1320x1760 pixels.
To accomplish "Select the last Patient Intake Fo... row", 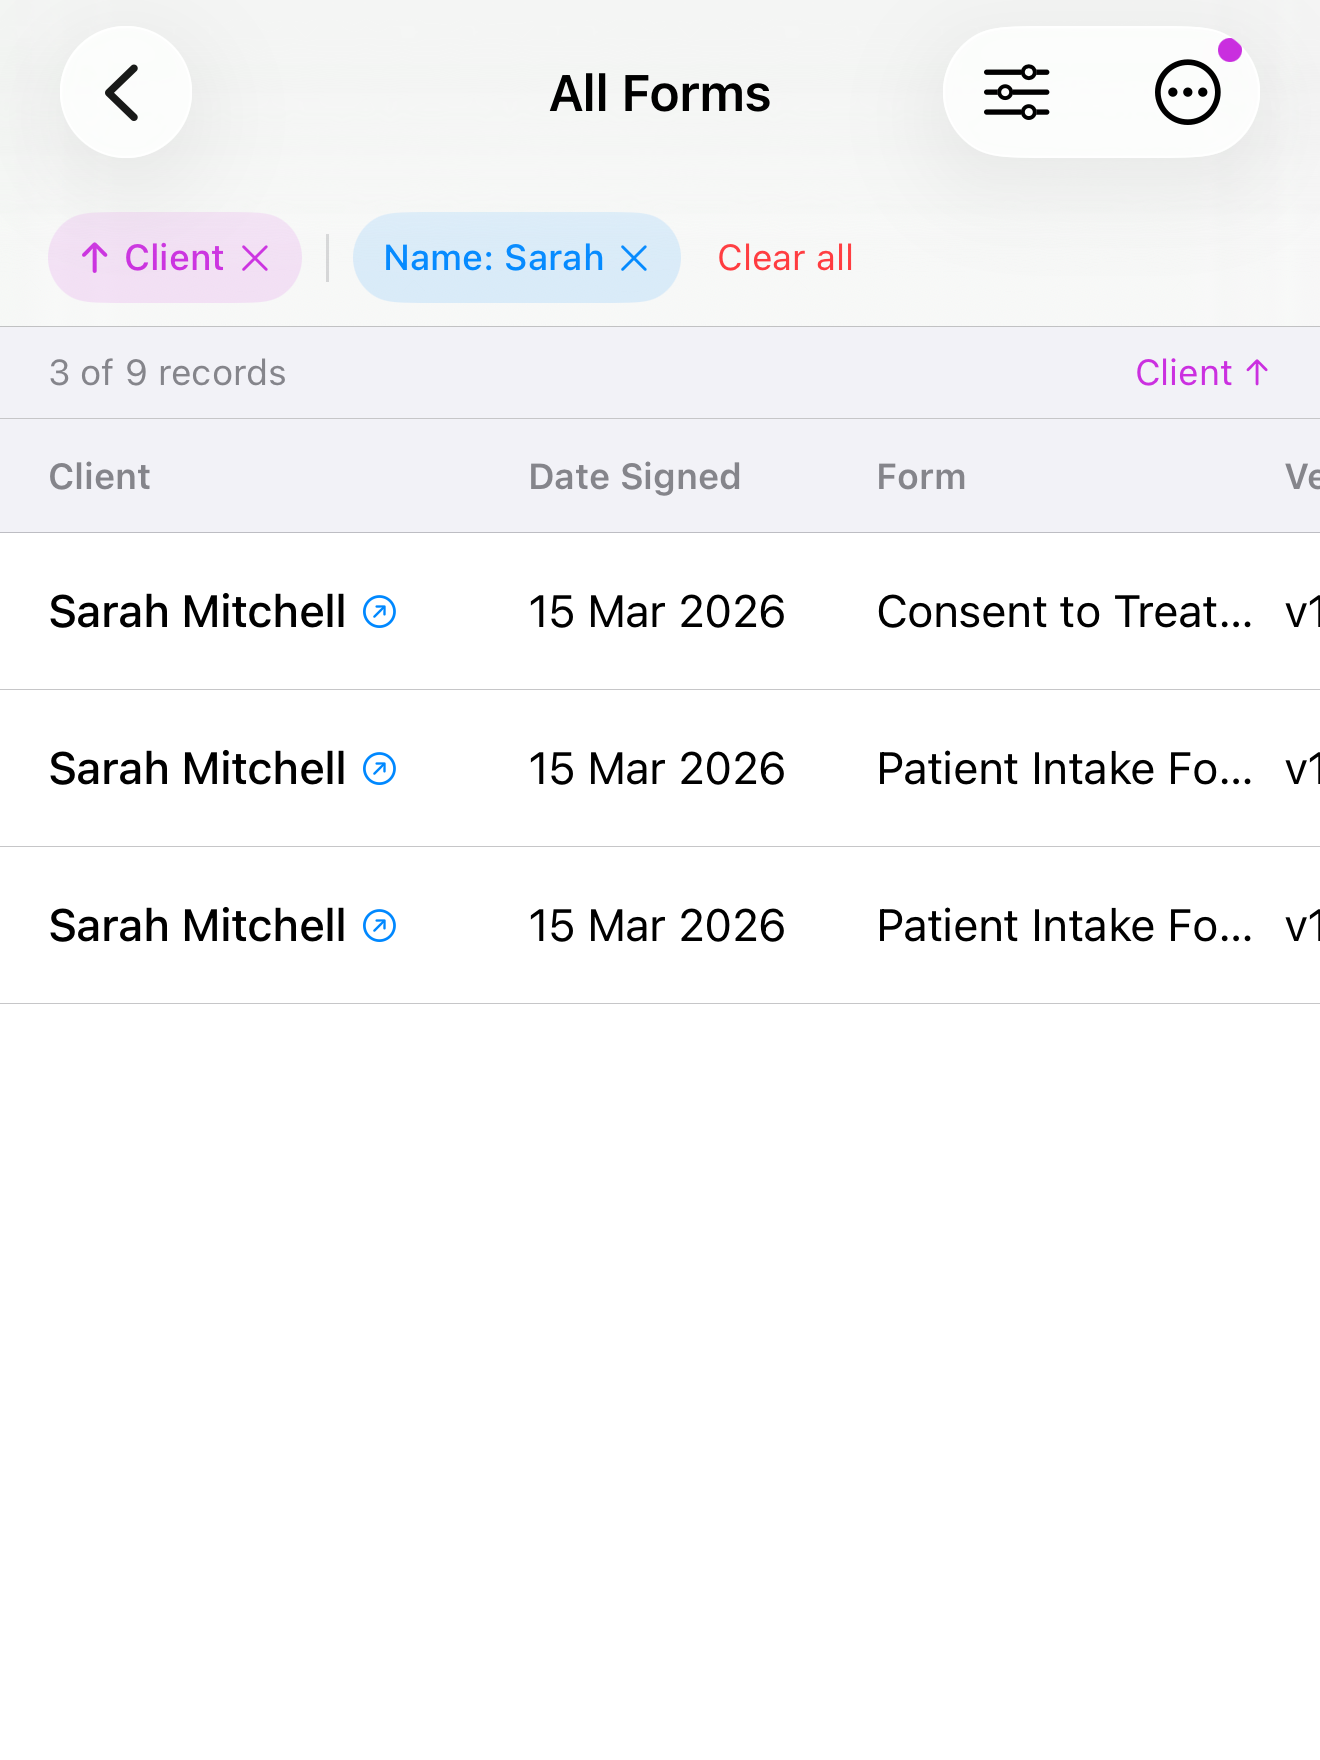I will pos(1064,926).
